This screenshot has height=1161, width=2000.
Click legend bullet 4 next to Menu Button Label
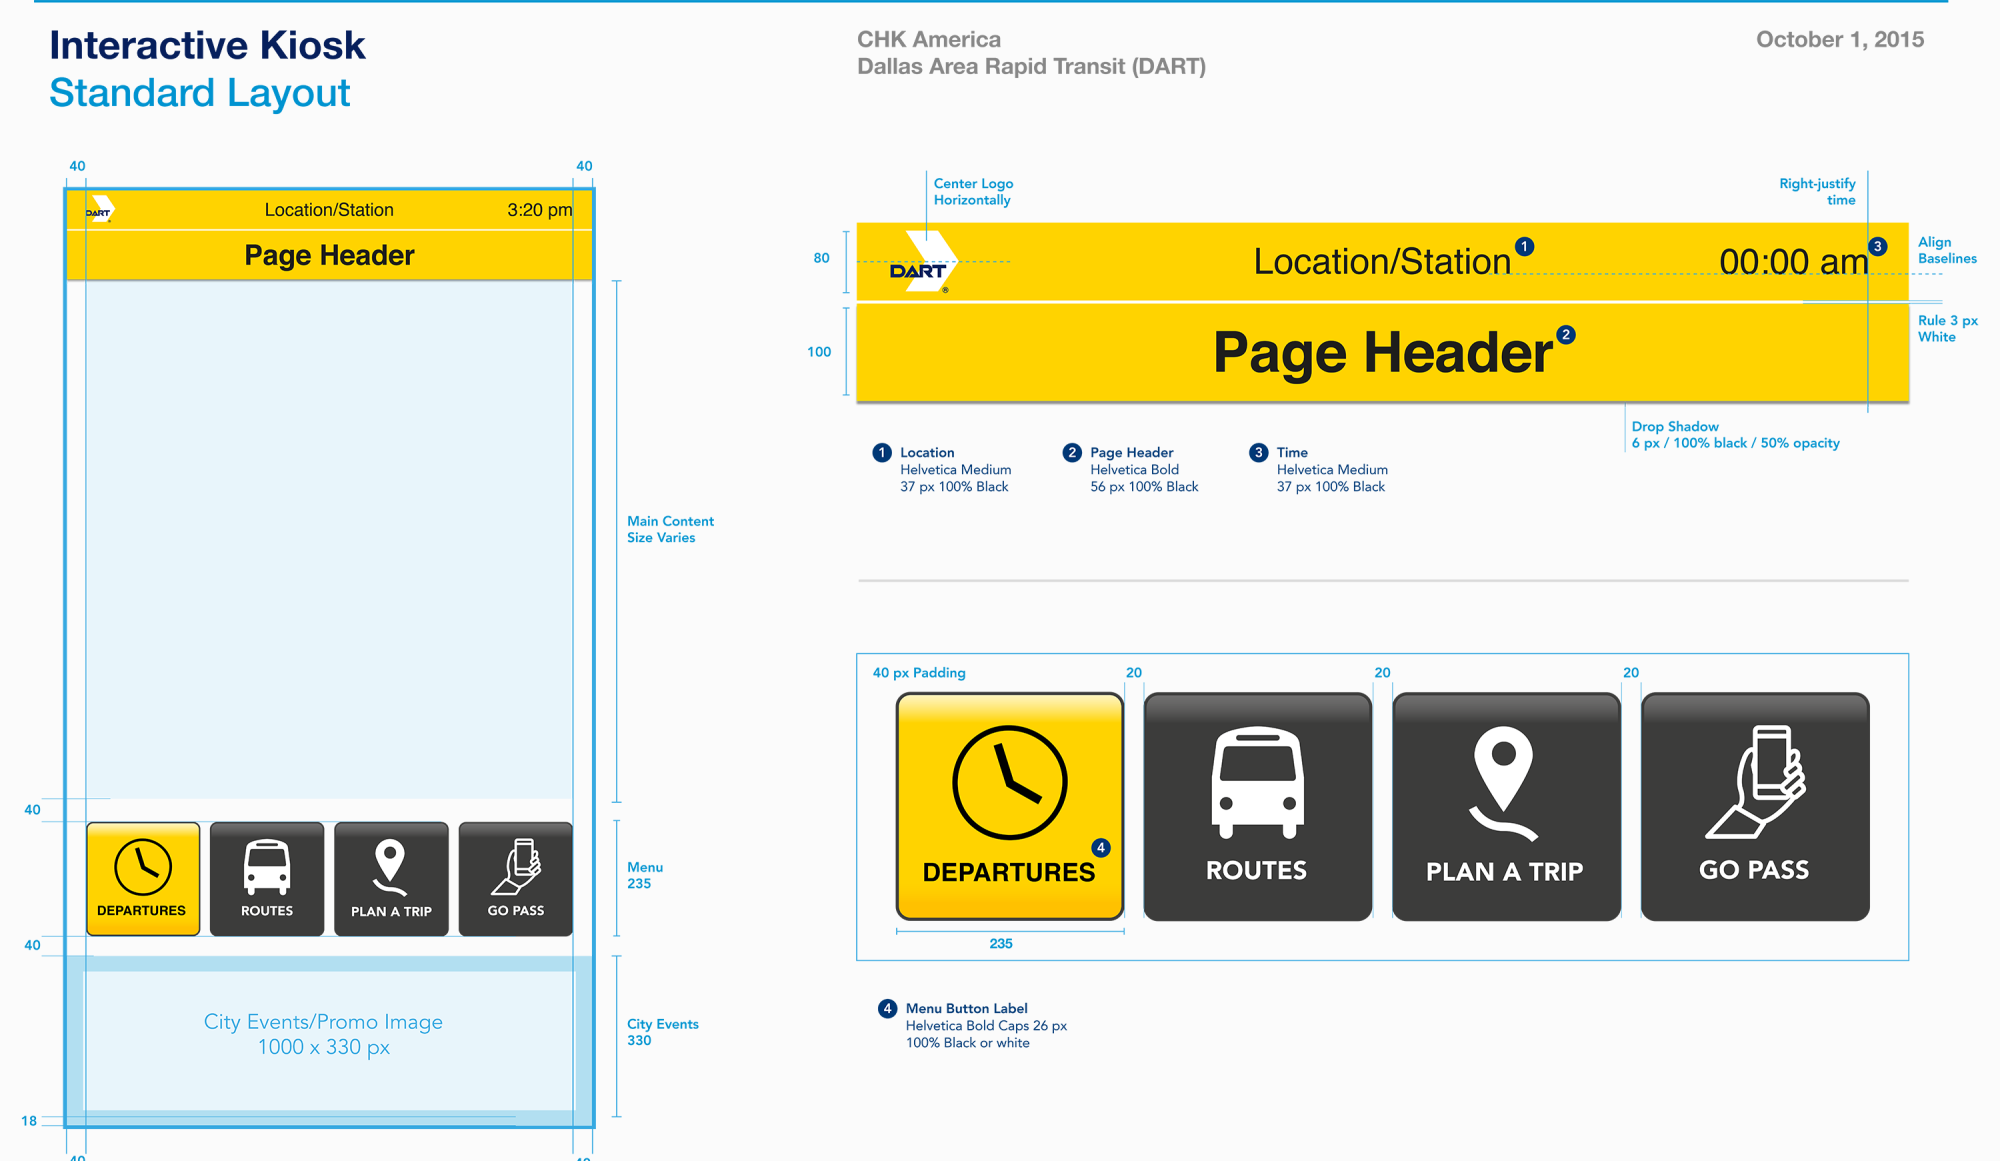(x=887, y=1008)
